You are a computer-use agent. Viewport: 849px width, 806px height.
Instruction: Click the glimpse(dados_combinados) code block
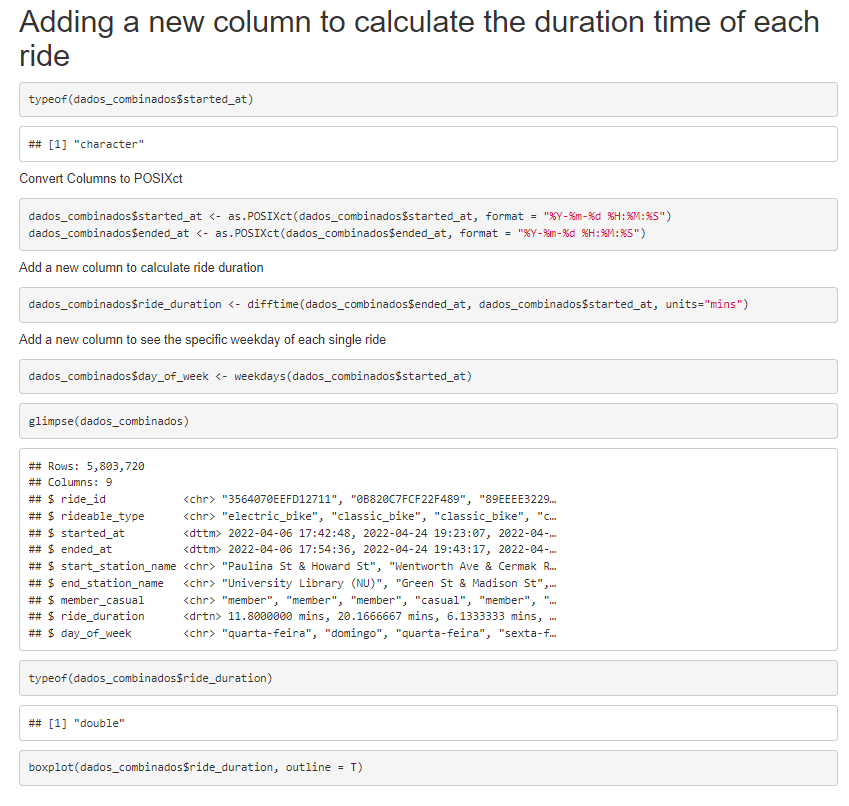click(428, 421)
